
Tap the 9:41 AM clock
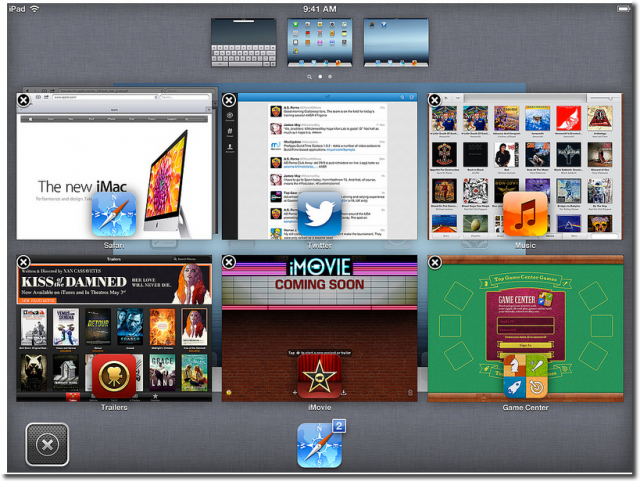[x=320, y=9]
